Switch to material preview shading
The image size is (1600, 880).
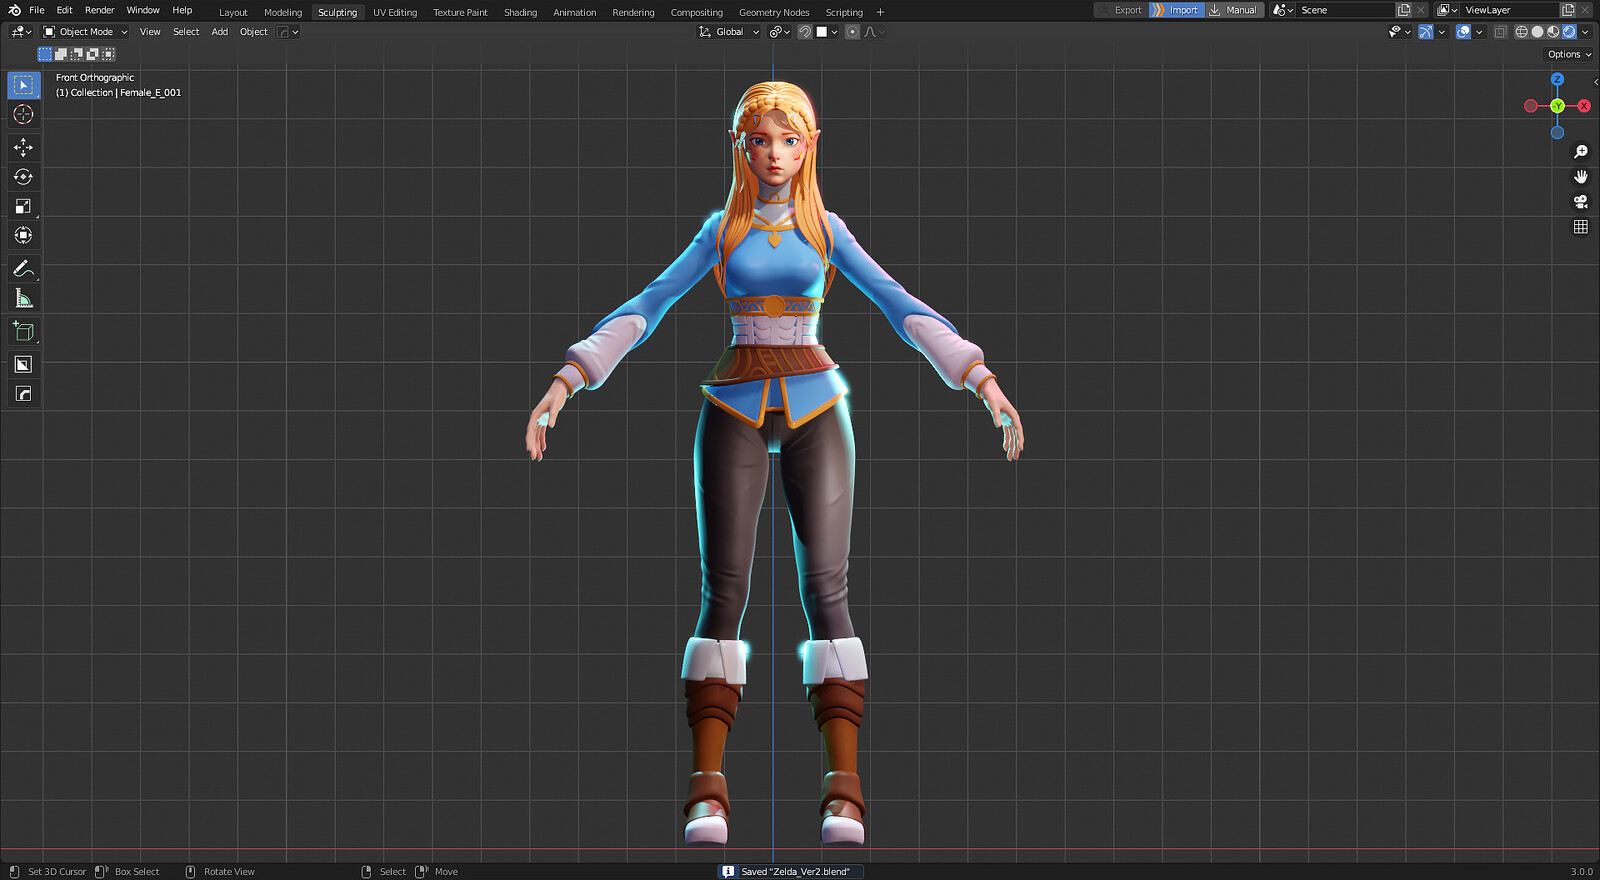(1553, 32)
